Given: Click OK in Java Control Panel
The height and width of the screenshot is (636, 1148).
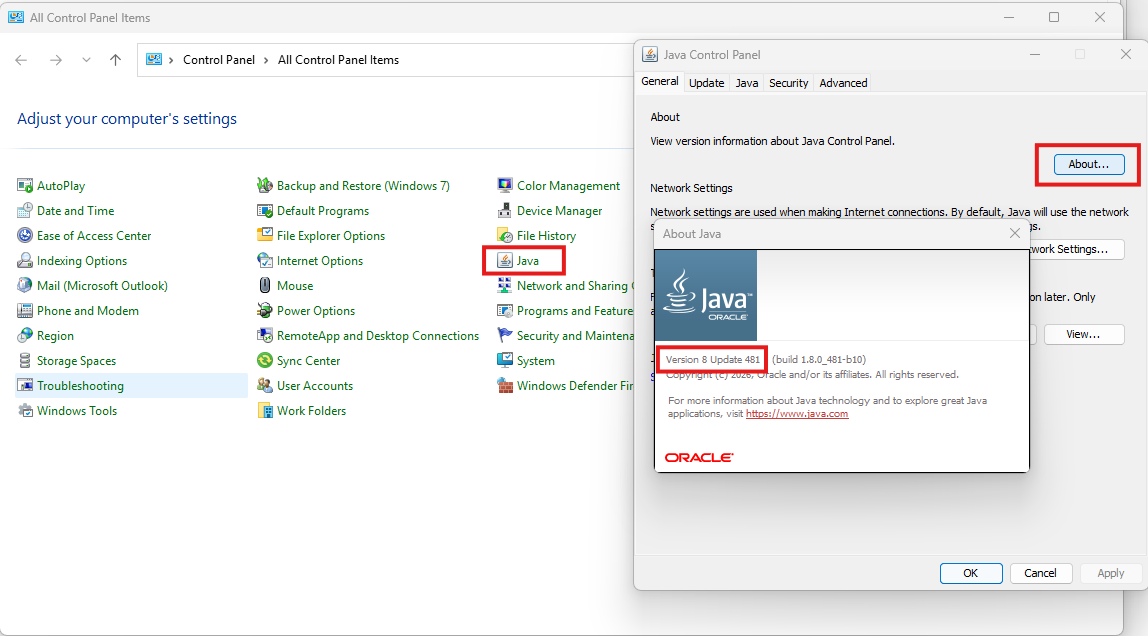Looking at the screenshot, I should point(971,573).
